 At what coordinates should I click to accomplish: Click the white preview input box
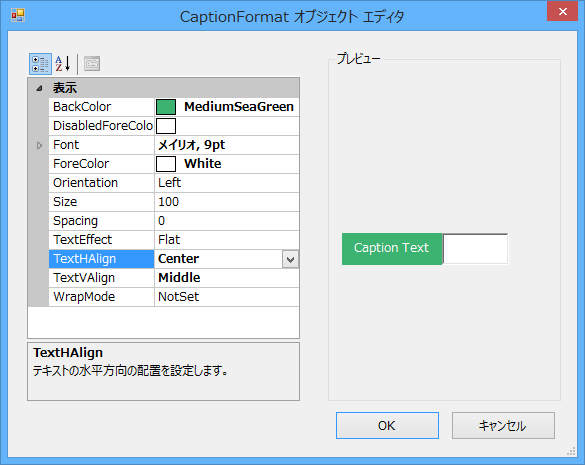pyautogui.click(x=475, y=249)
